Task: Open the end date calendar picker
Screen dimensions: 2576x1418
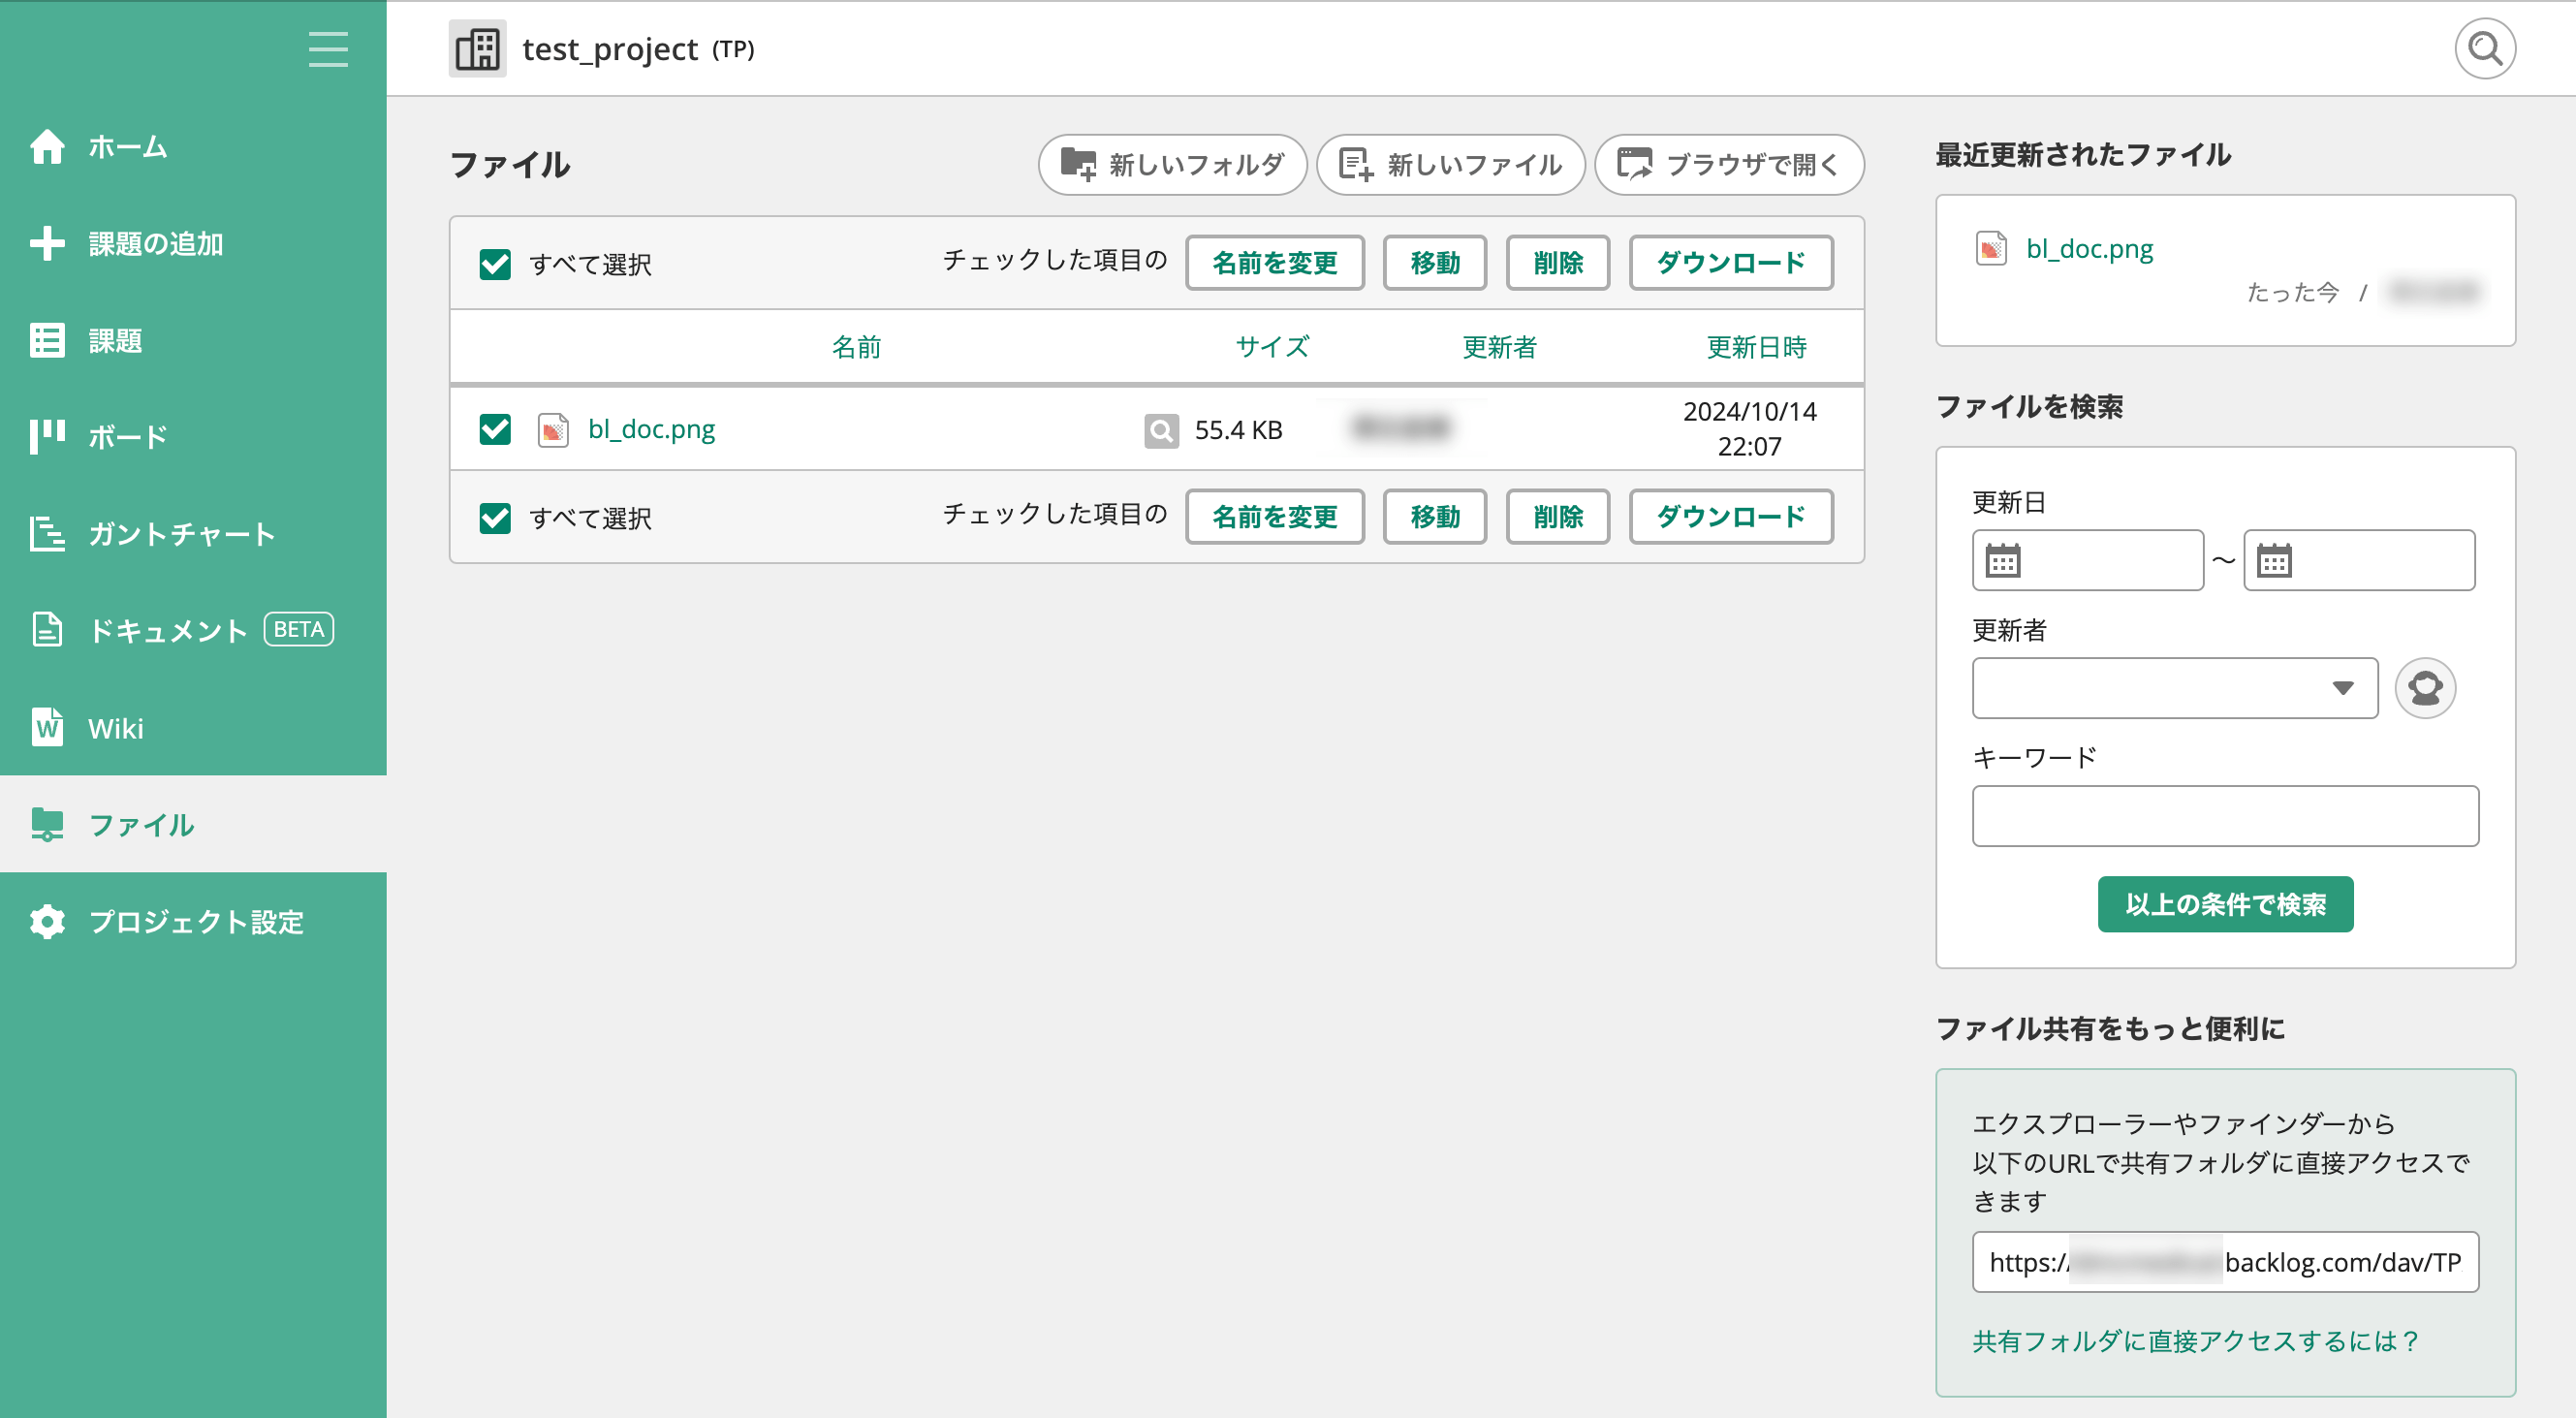Action: point(2274,561)
